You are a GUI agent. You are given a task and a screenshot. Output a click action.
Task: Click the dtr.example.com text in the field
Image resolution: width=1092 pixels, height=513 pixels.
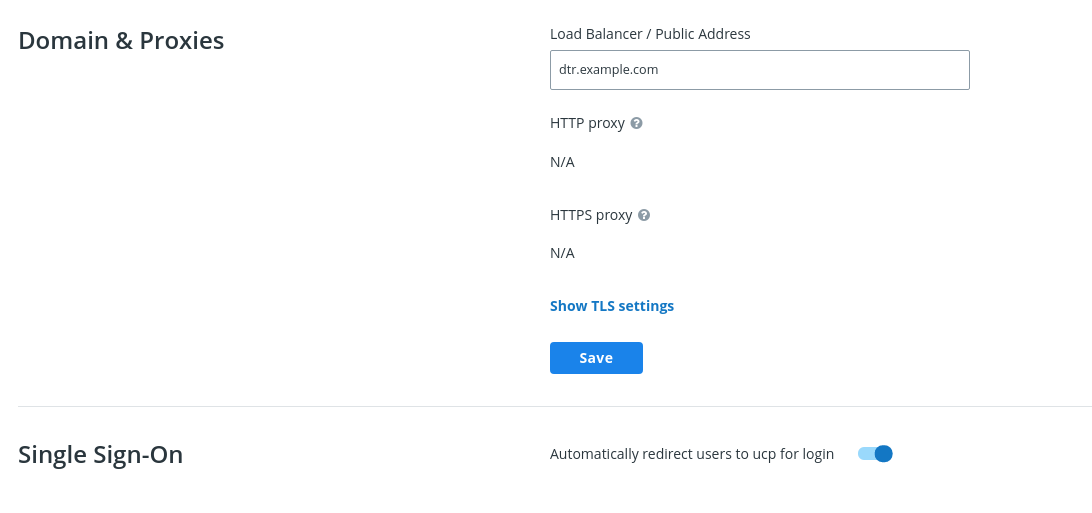point(608,70)
